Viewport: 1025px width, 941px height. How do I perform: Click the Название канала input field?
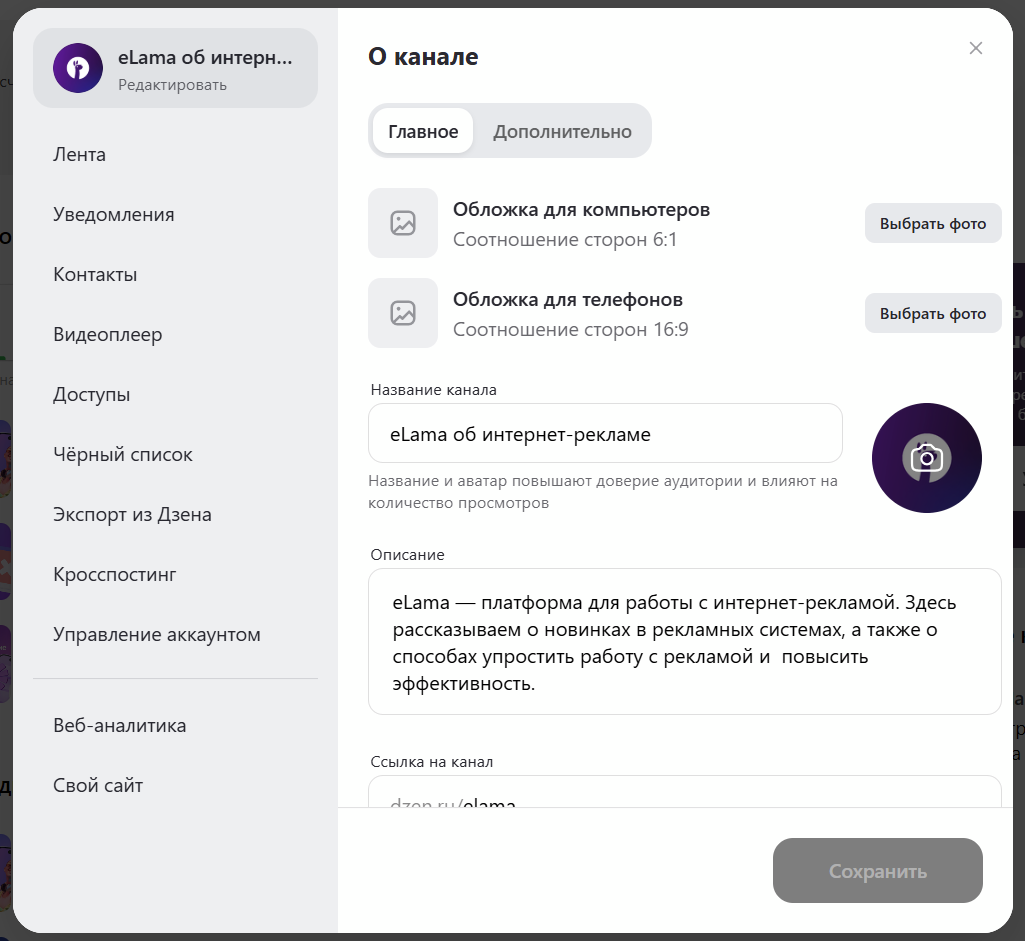coord(605,433)
